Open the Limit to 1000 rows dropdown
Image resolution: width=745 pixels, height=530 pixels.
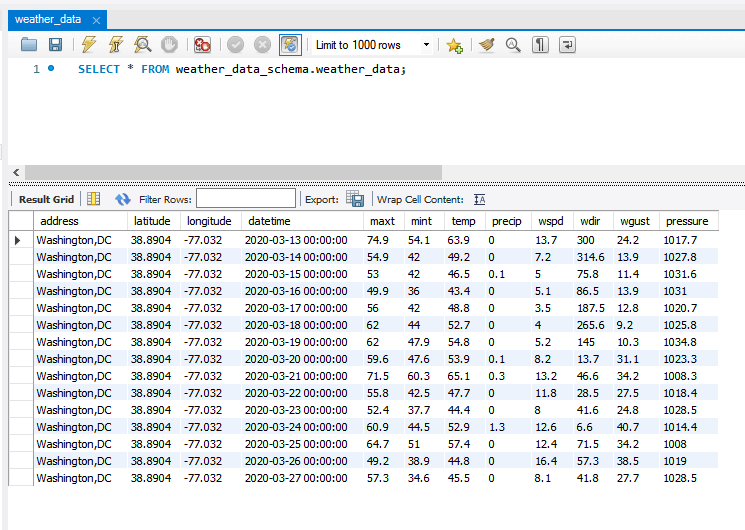[427, 45]
